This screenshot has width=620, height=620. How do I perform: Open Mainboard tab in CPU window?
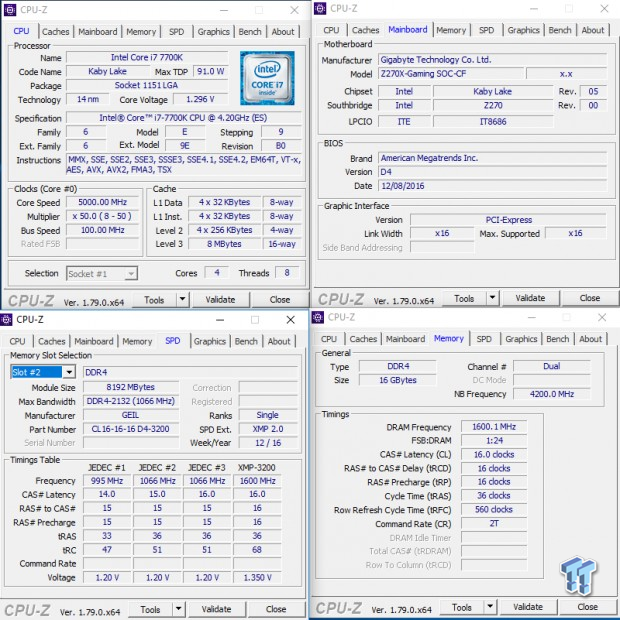click(98, 32)
